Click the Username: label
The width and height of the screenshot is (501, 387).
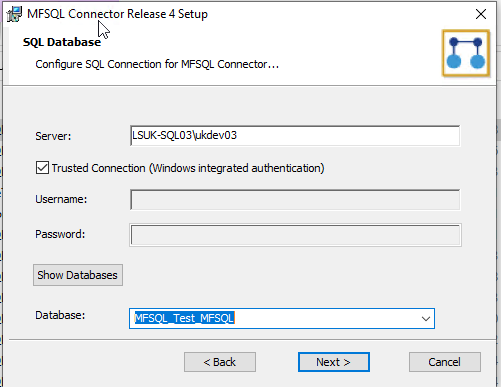coord(61,199)
